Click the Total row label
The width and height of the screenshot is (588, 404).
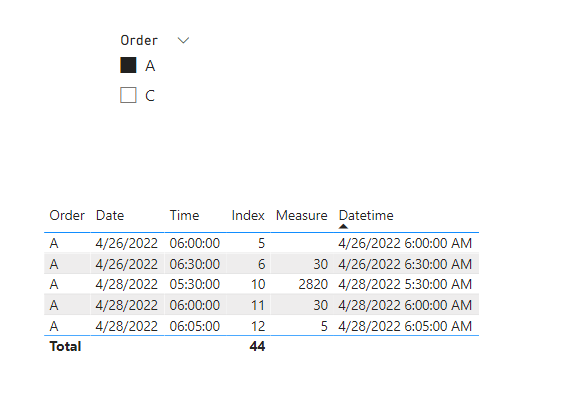coord(65,346)
